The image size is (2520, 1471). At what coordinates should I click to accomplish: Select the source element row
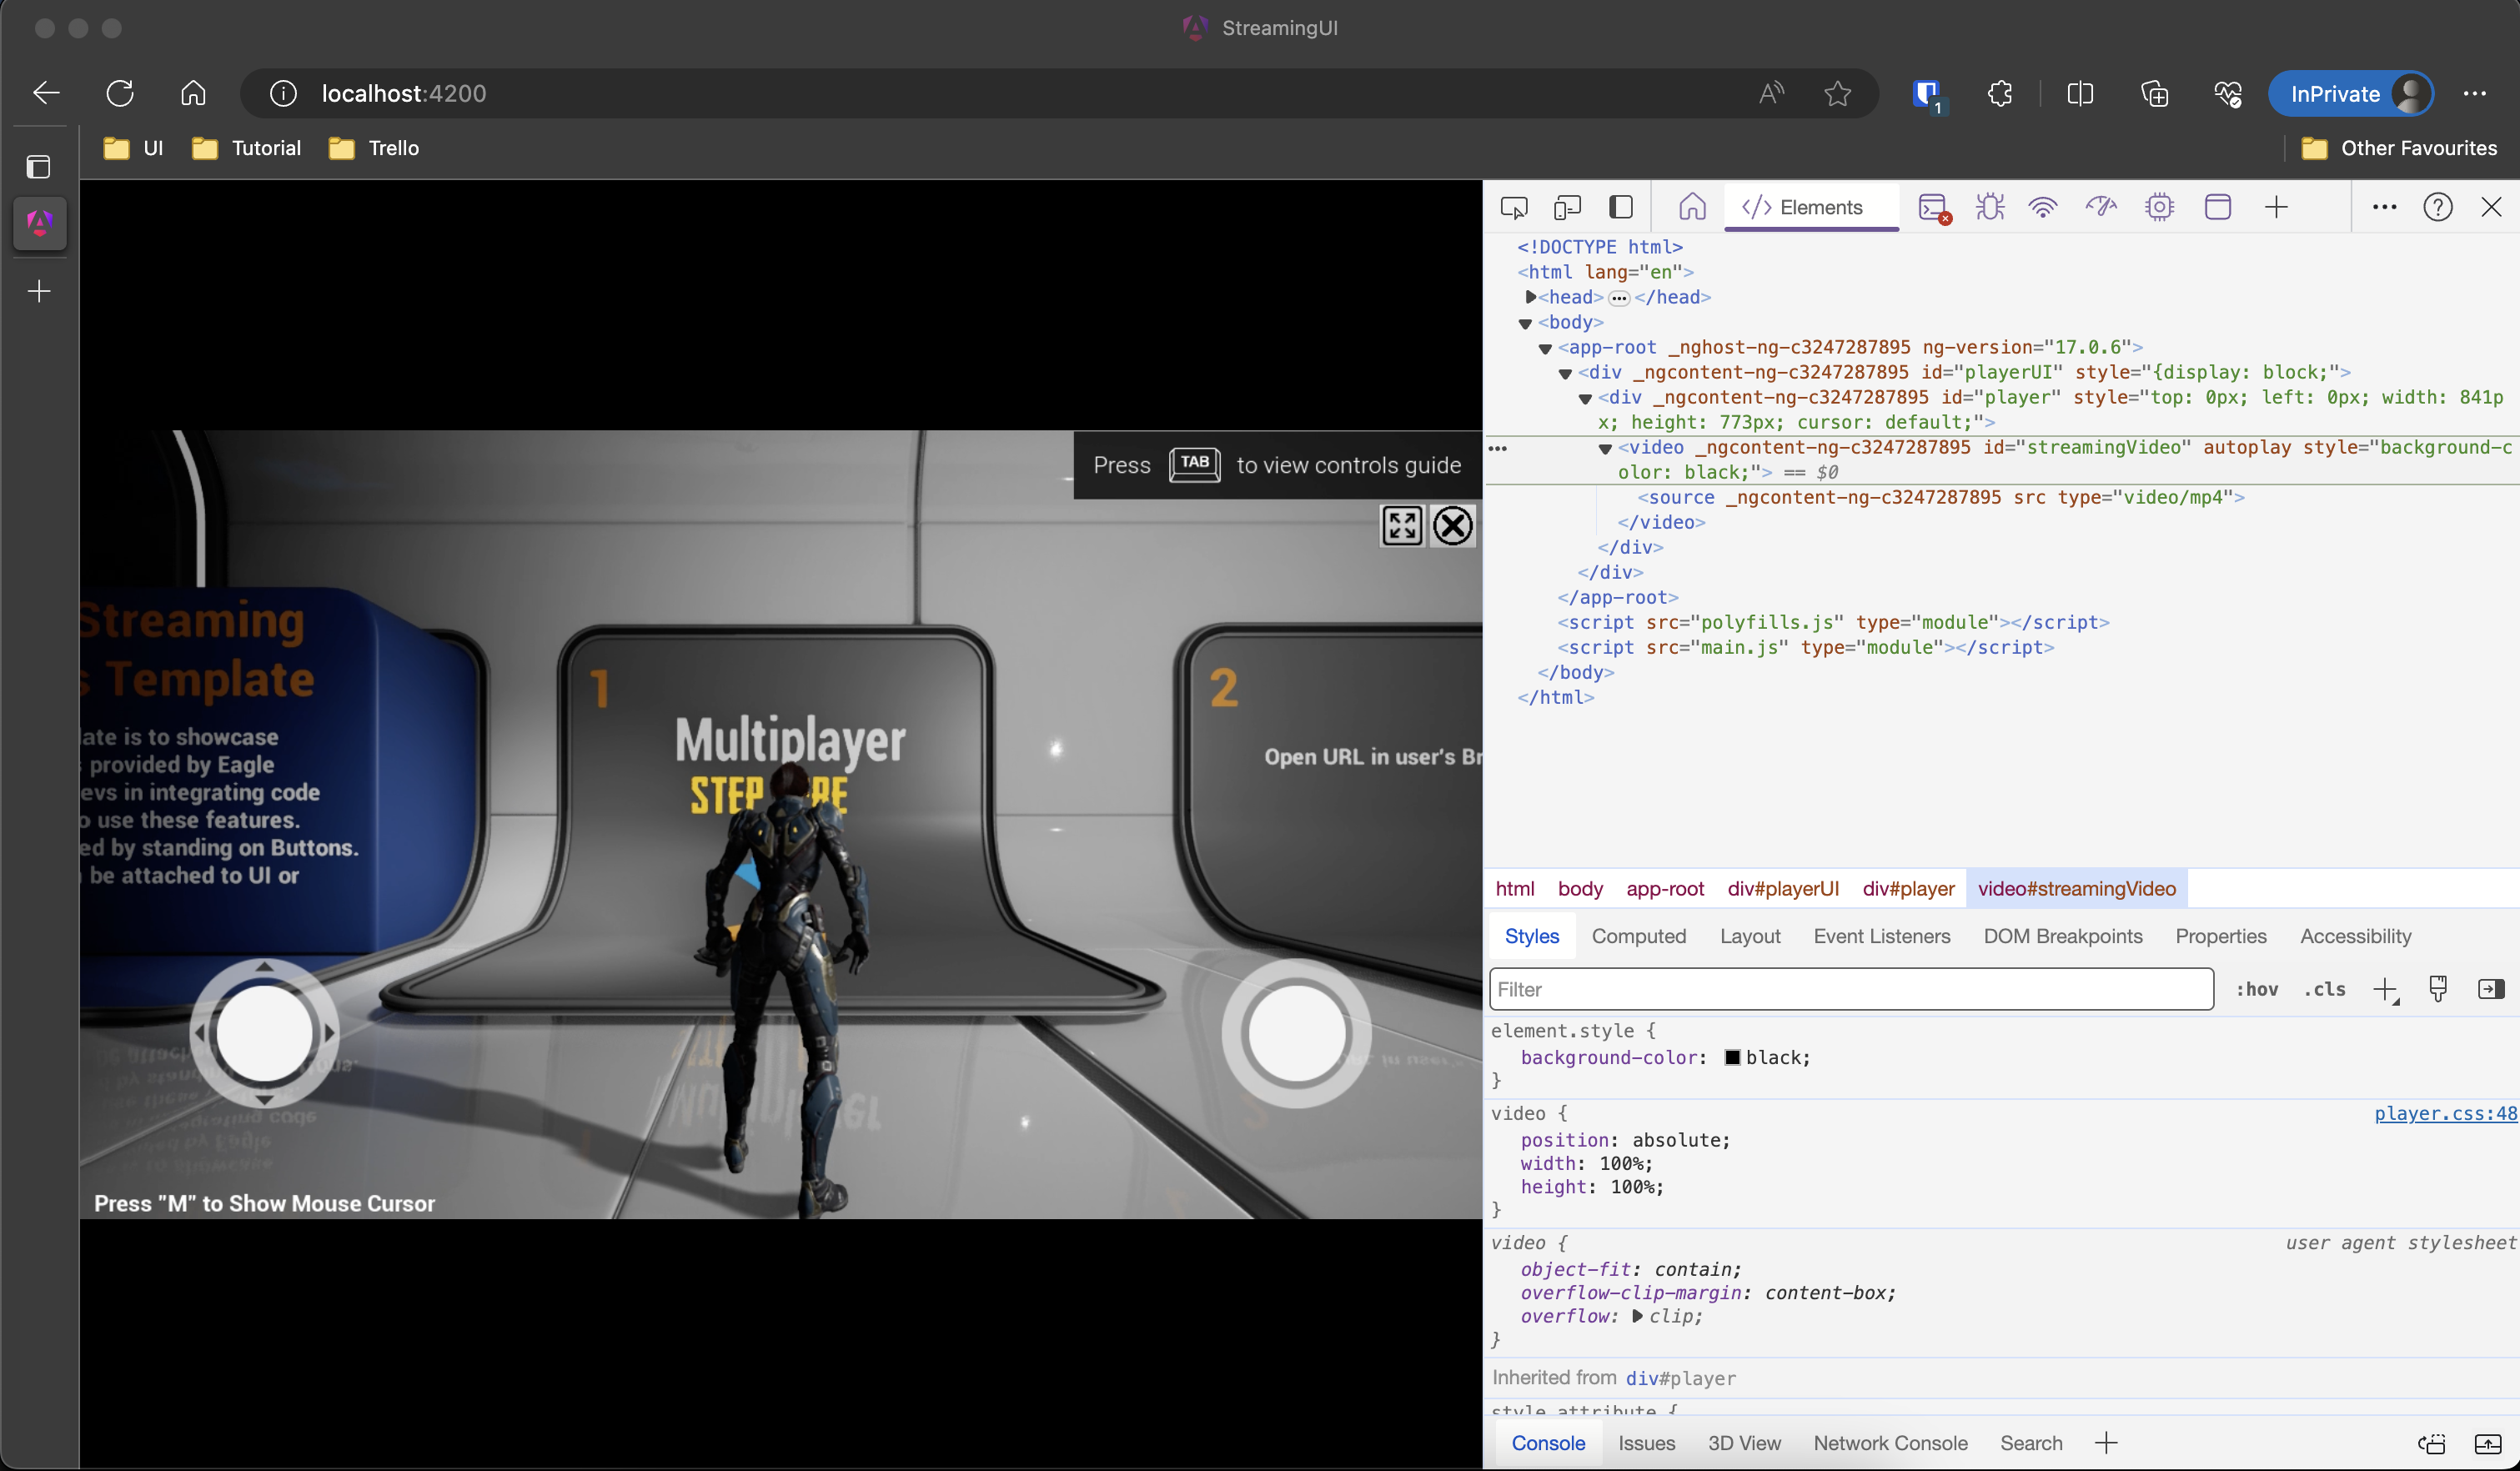1941,497
